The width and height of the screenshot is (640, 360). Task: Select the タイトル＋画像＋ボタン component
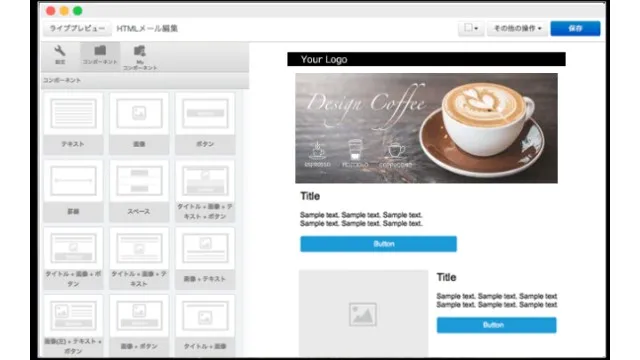(73, 258)
